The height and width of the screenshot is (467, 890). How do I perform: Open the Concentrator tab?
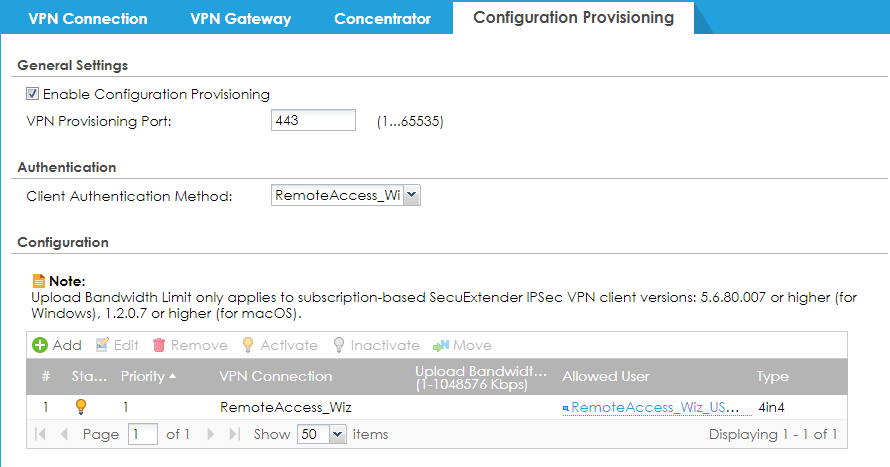coord(383,19)
